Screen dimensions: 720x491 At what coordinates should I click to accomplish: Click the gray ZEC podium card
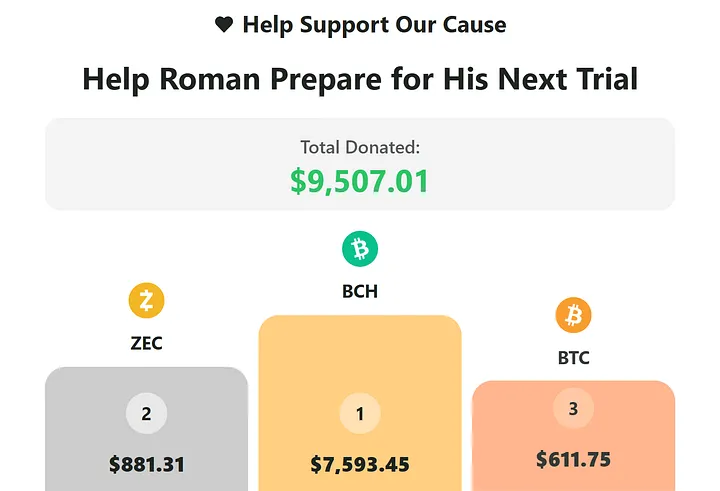pos(146,429)
